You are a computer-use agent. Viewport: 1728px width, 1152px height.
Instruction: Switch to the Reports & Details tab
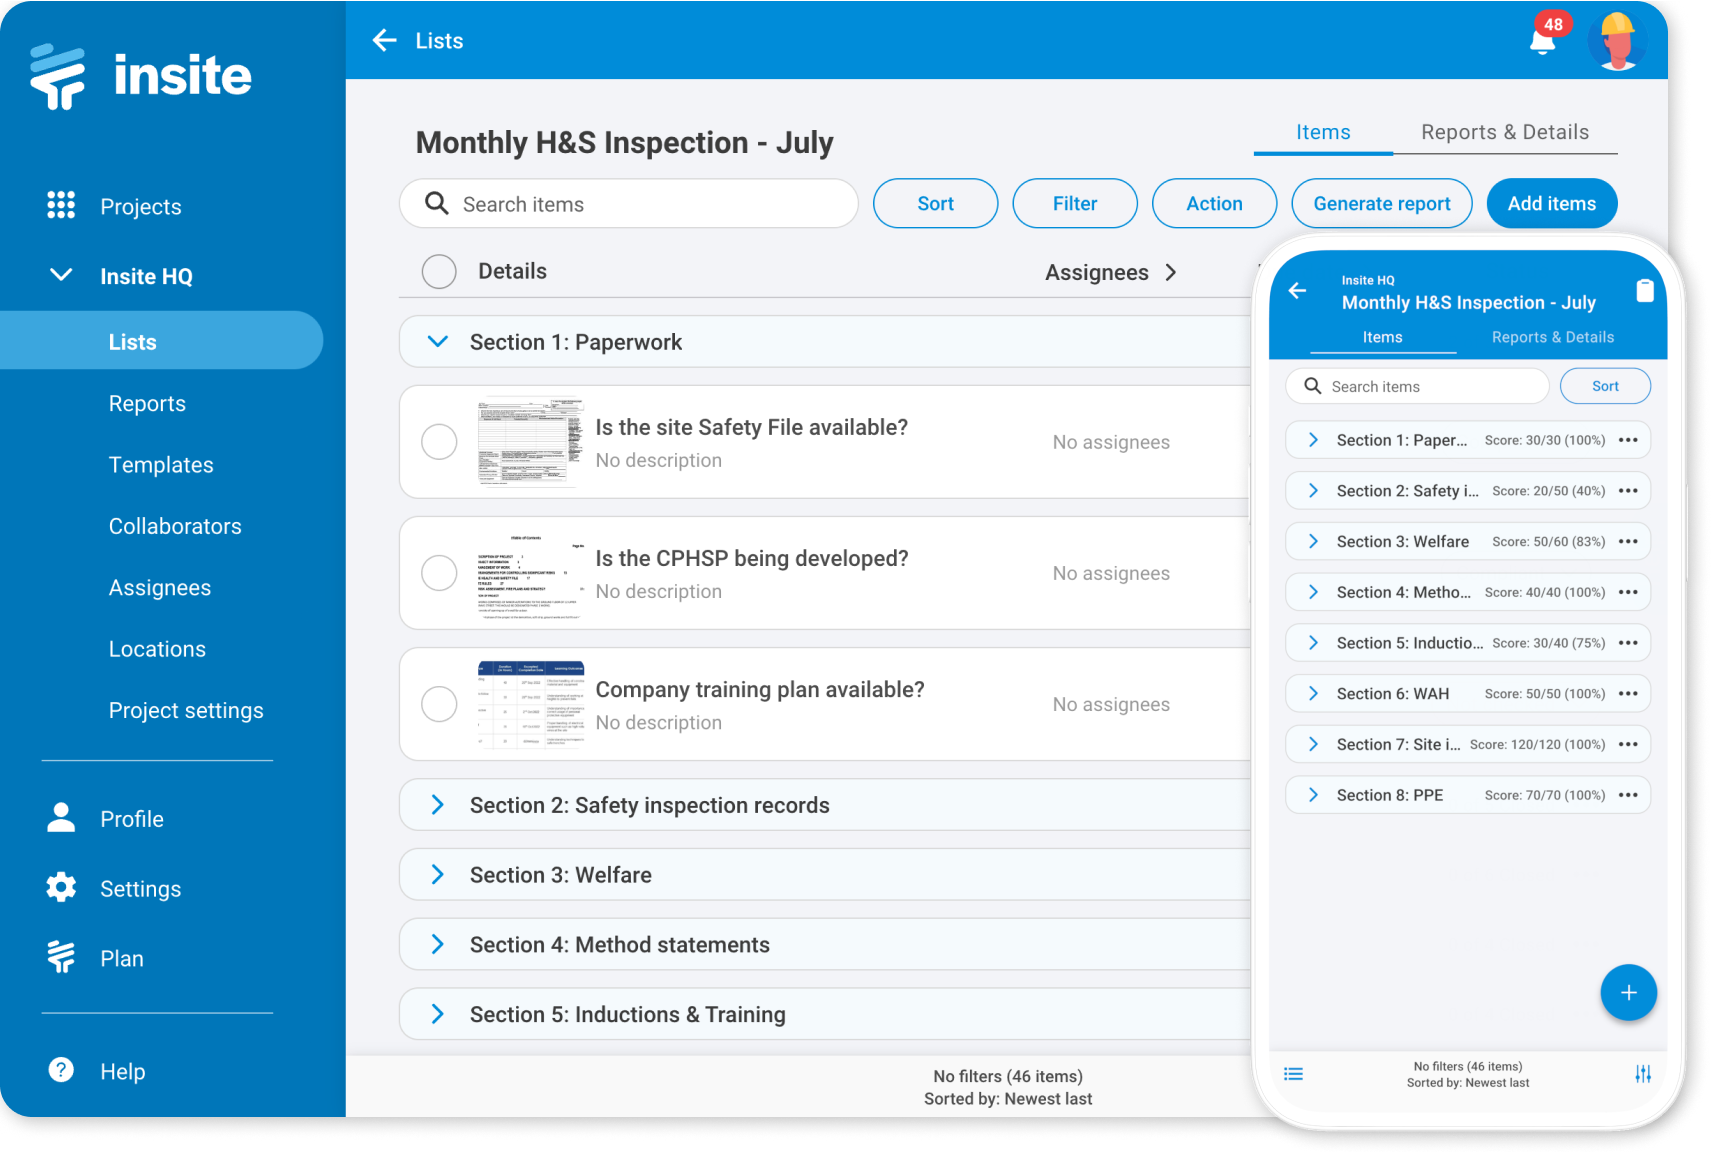click(1505, 131)
